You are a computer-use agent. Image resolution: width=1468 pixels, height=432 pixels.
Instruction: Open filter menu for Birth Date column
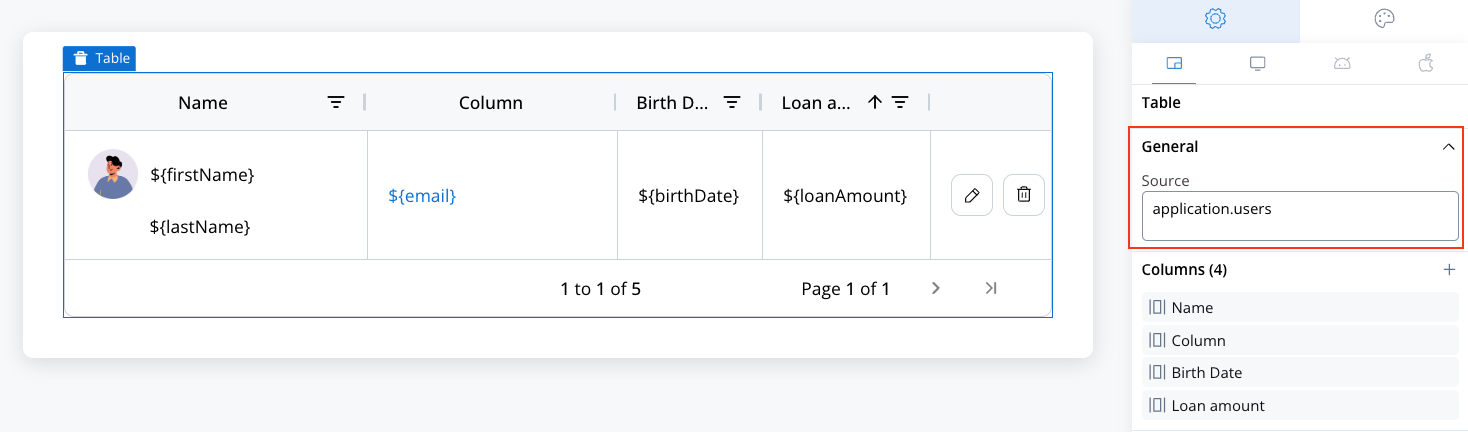coord(732,102)
